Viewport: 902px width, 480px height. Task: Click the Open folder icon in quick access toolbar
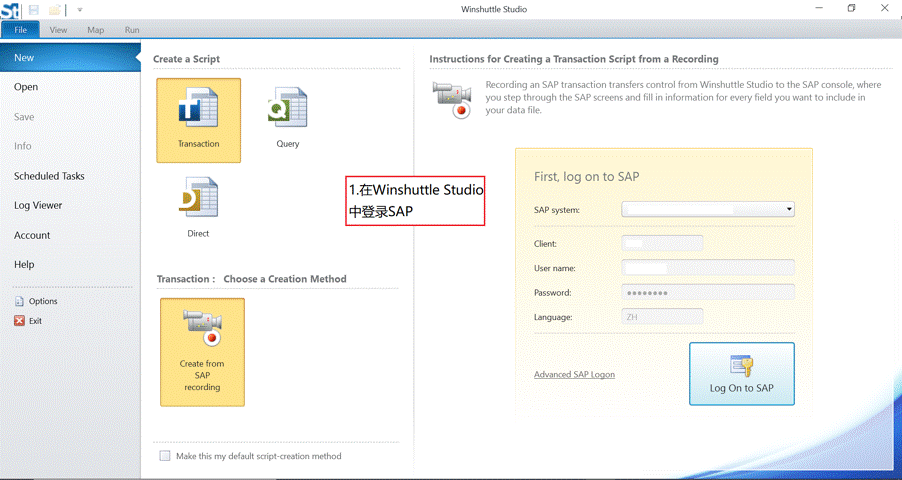click(54, 9)
